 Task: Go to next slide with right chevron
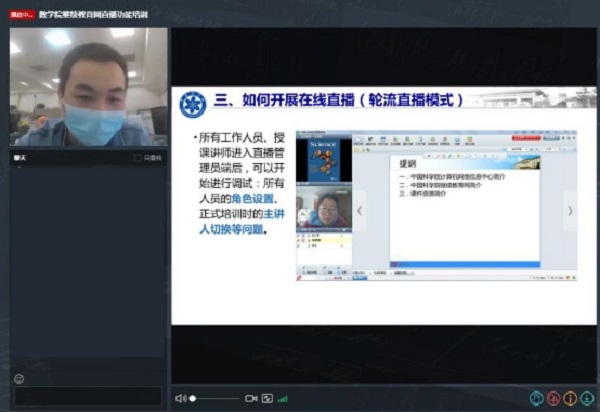click(x=570, y=210)
